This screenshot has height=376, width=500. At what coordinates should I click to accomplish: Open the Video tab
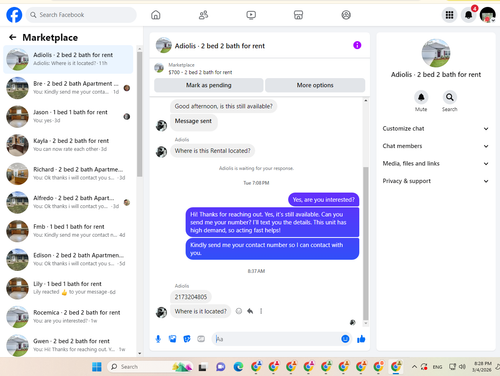[x=251, y=15]
